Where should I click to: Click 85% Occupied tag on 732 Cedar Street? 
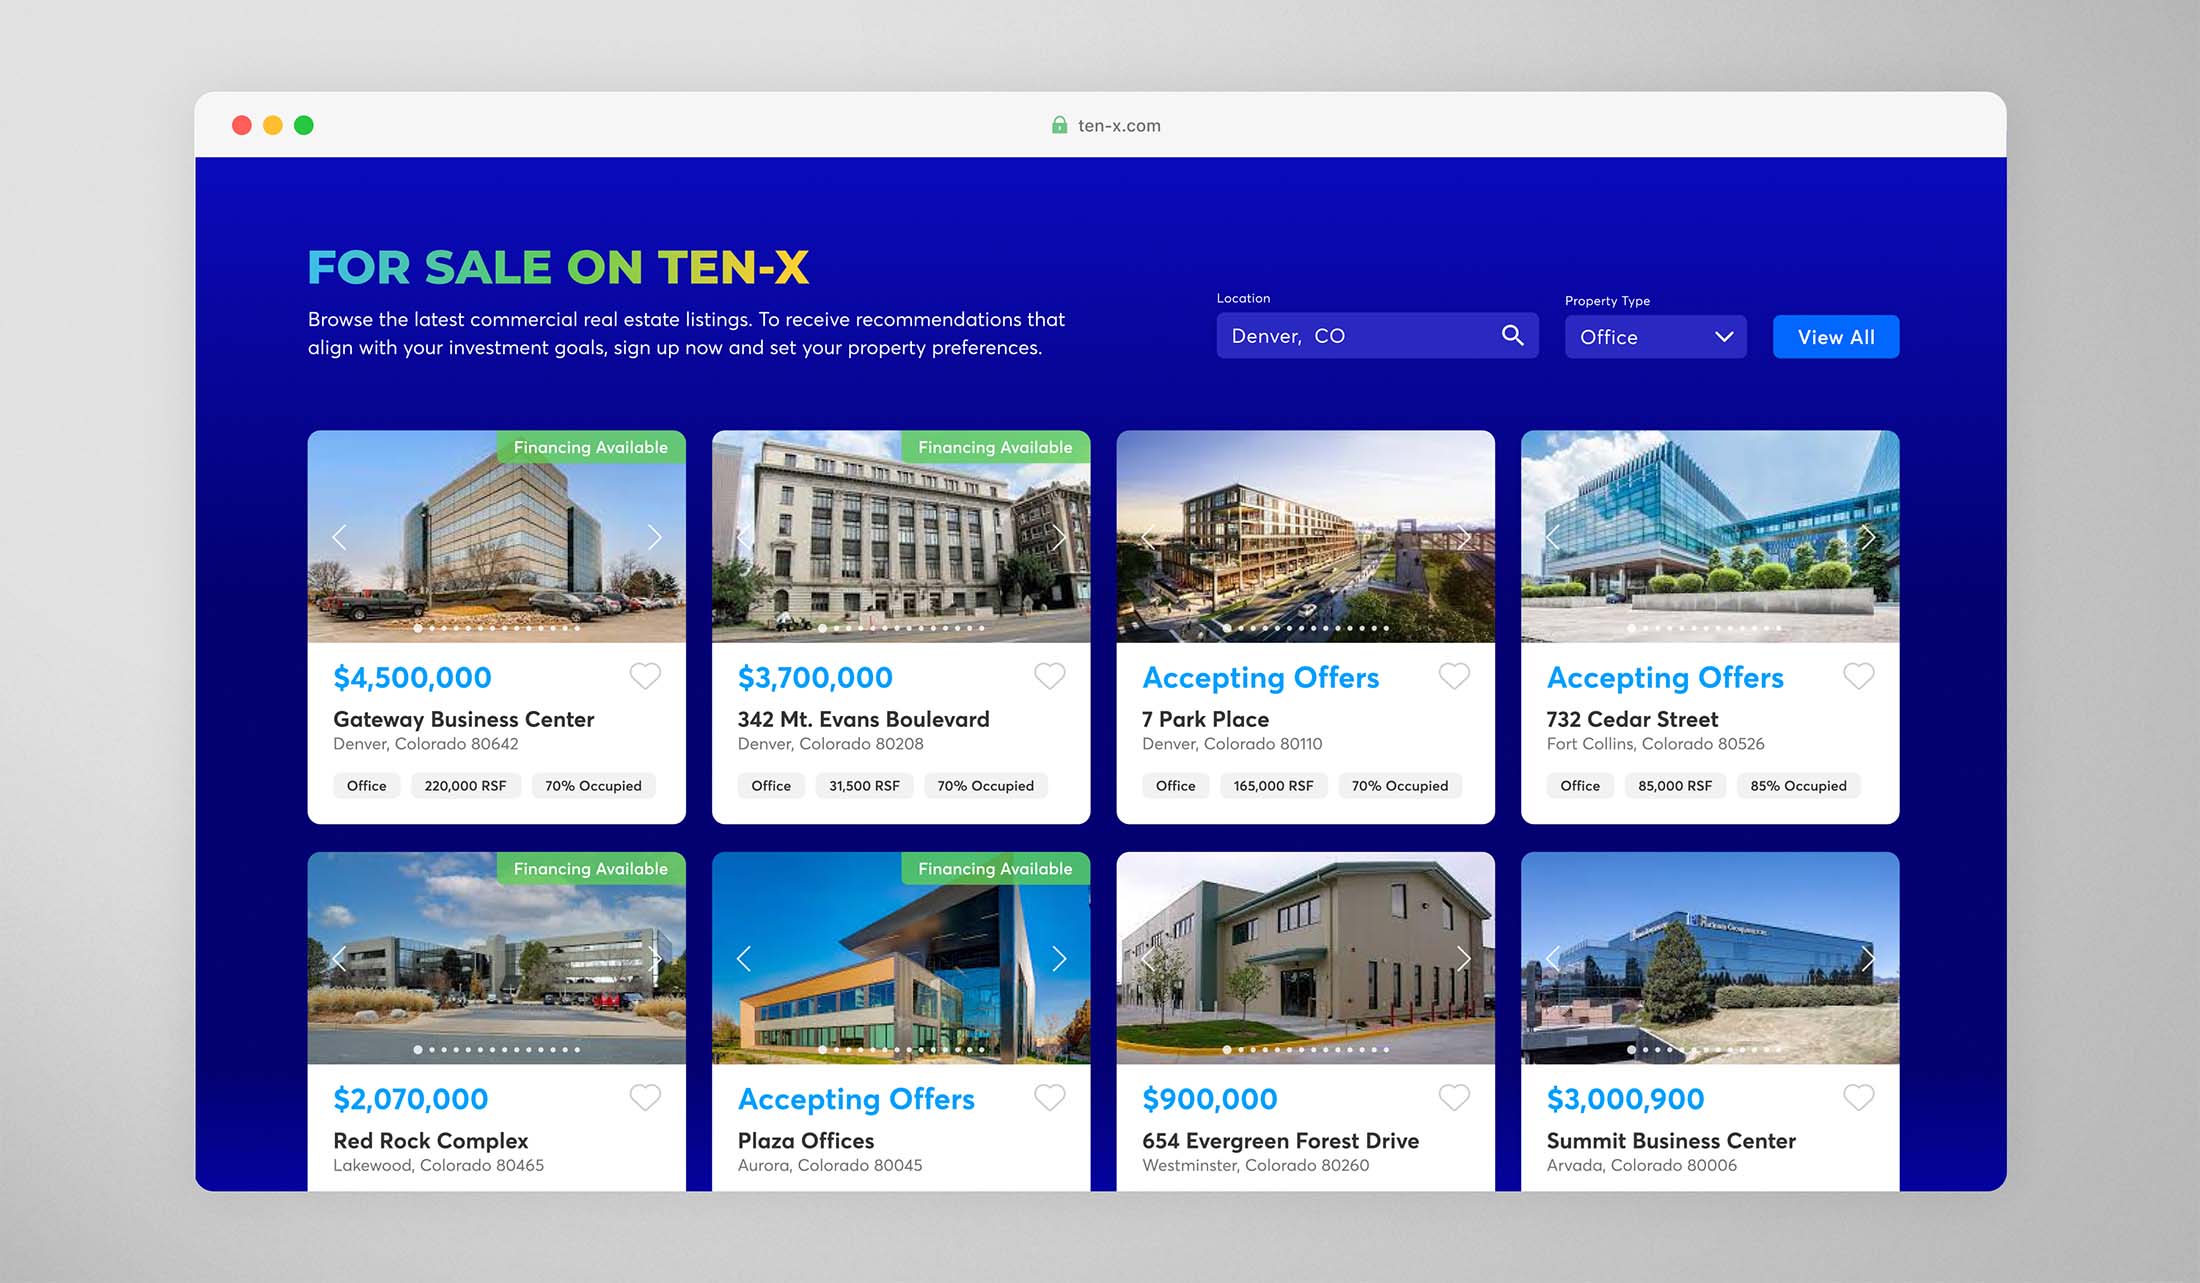[1798, 786]
